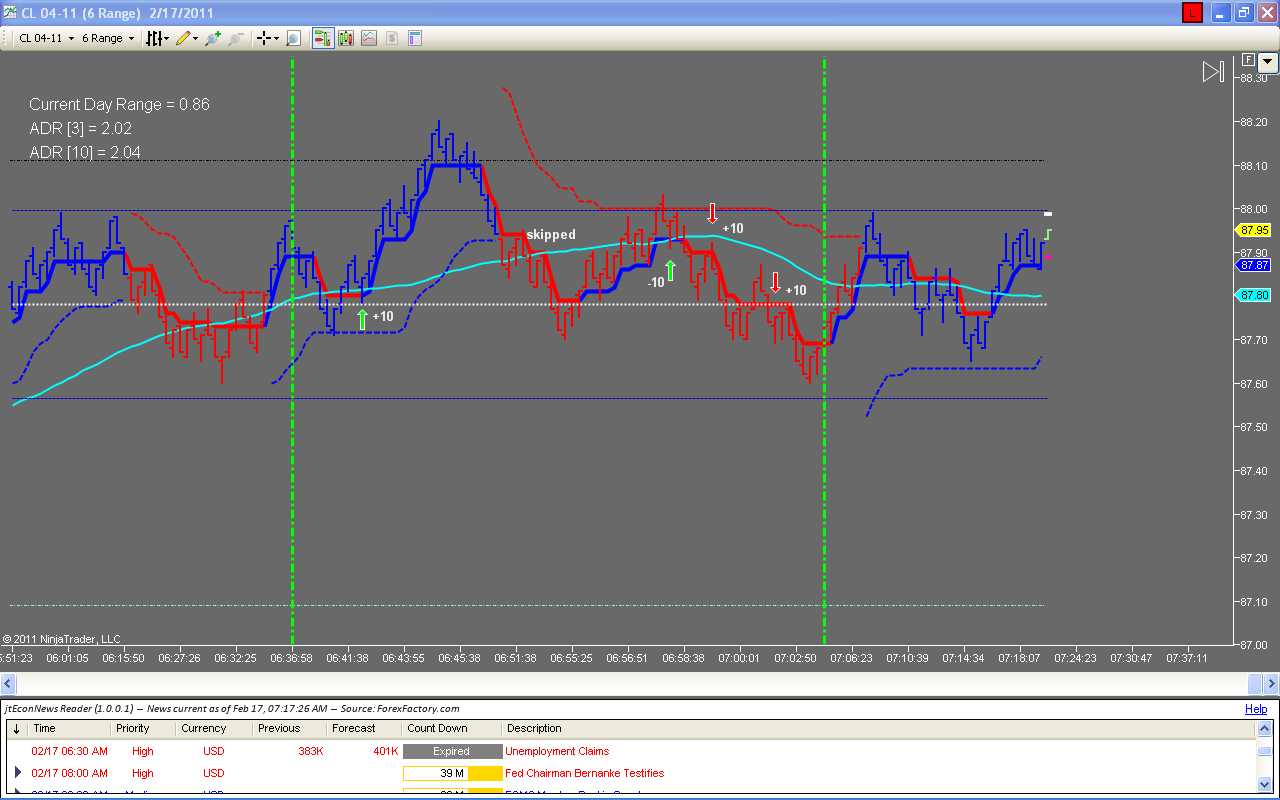Click the Current Day Range text
1280x800 pixels.
pyautogui.click(x=119, y=104)
